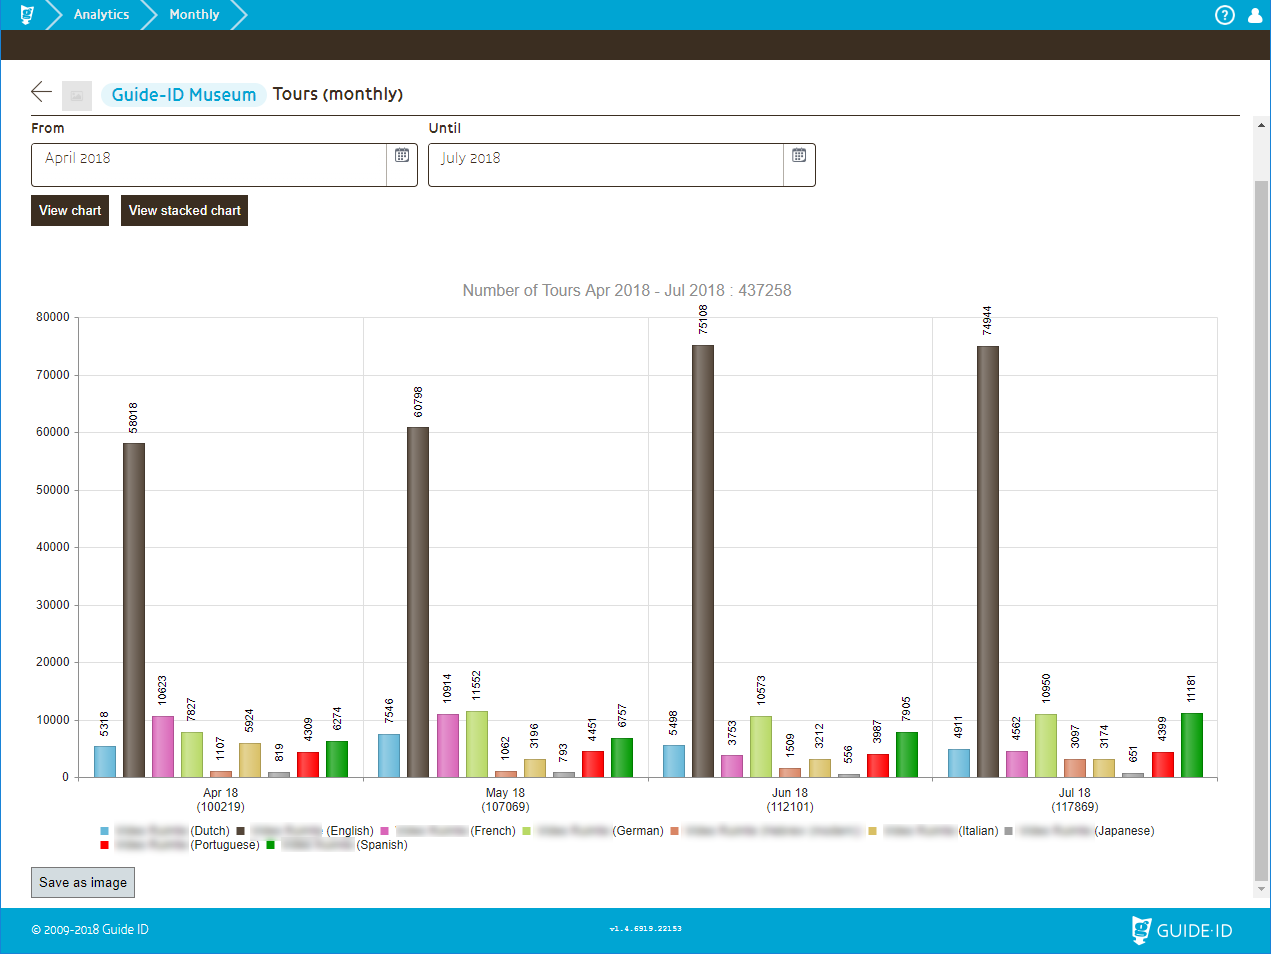Screen dimensions: 1271x954
Task: Click the Guide ID home logo icon
Action: pyautogui.click(x=27, y=15)
